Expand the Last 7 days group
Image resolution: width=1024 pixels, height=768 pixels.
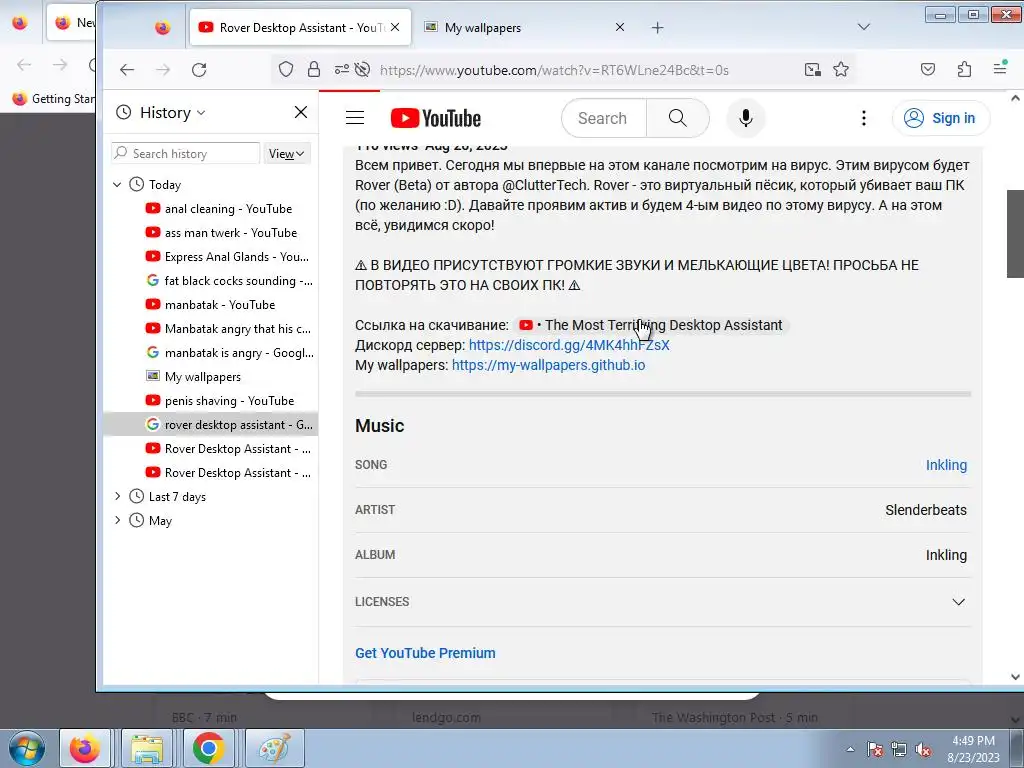point(118,496)
